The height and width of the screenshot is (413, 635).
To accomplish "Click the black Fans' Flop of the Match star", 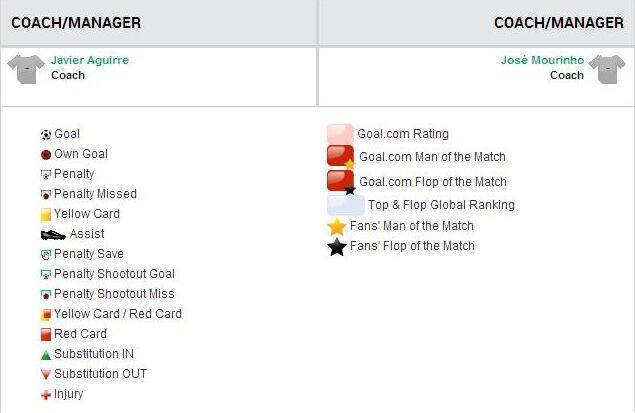I will point(337,247).
